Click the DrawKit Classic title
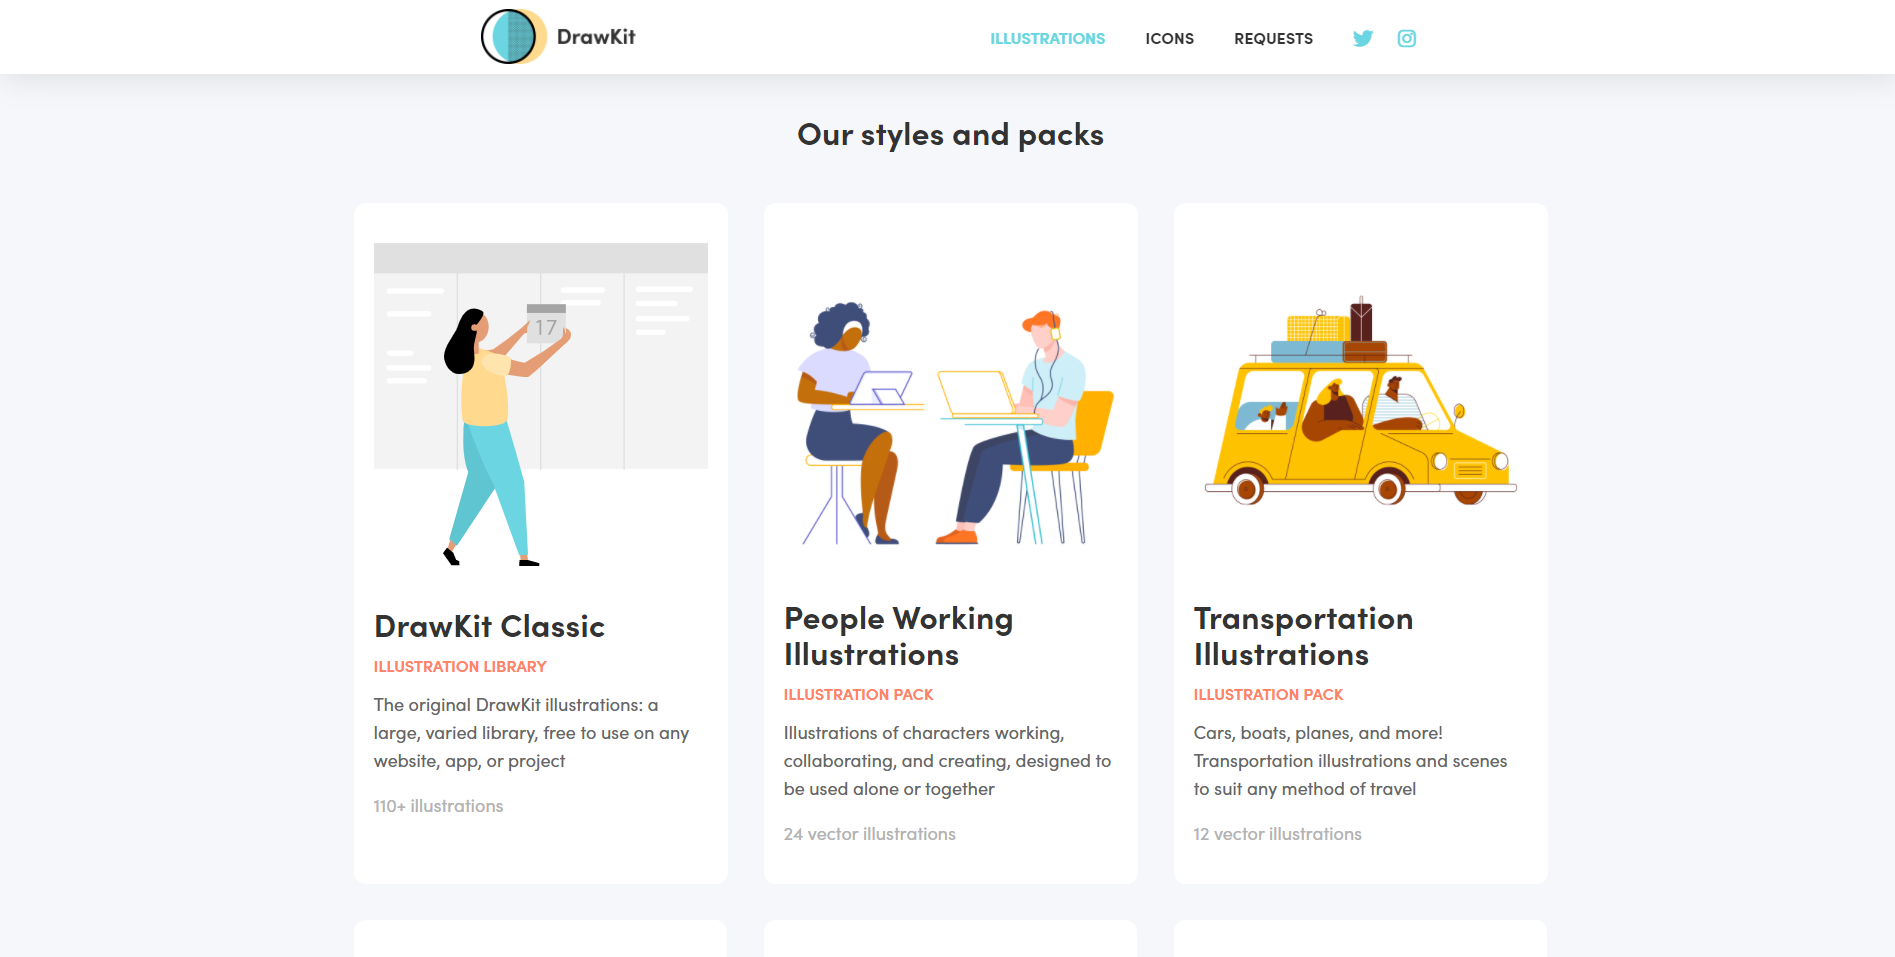1895x957 pixels. tap(489, 626)
